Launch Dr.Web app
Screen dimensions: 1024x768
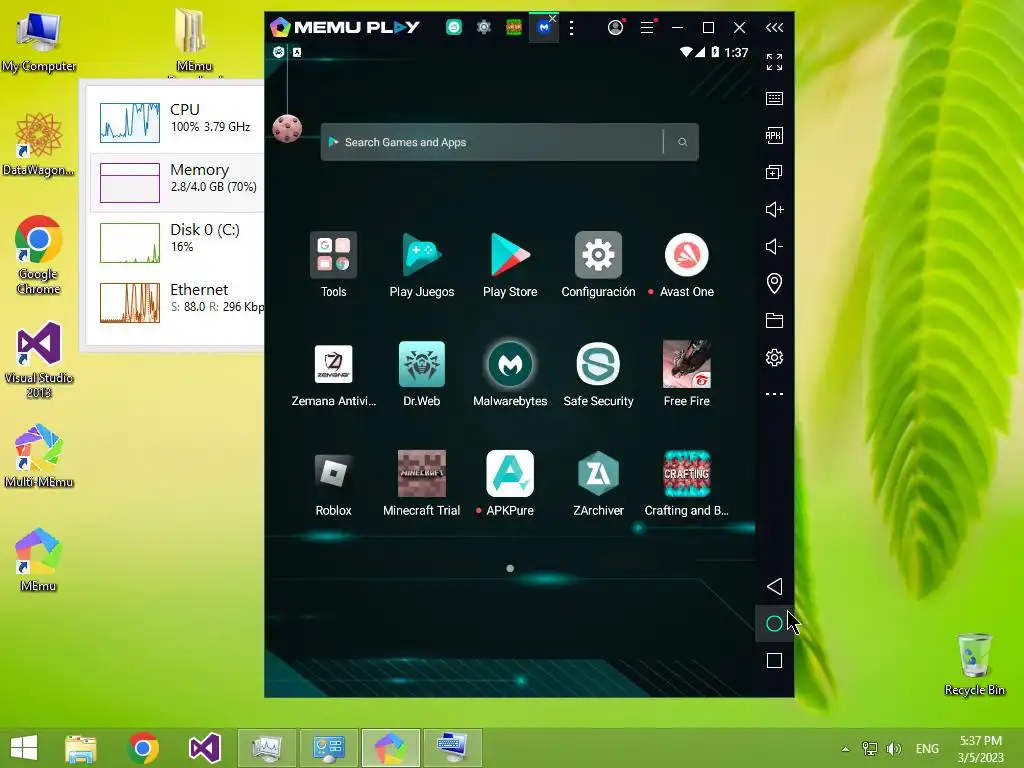pos(421,364)
